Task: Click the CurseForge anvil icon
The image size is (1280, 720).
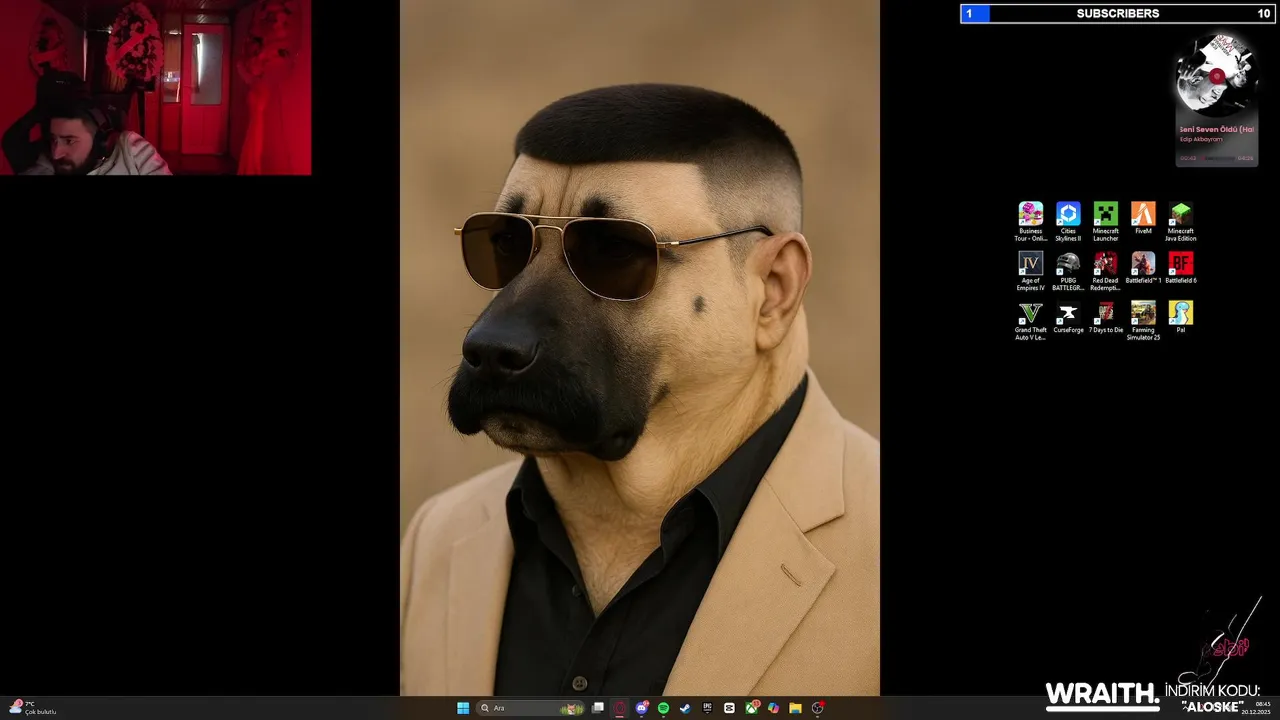Action: 1068,313
